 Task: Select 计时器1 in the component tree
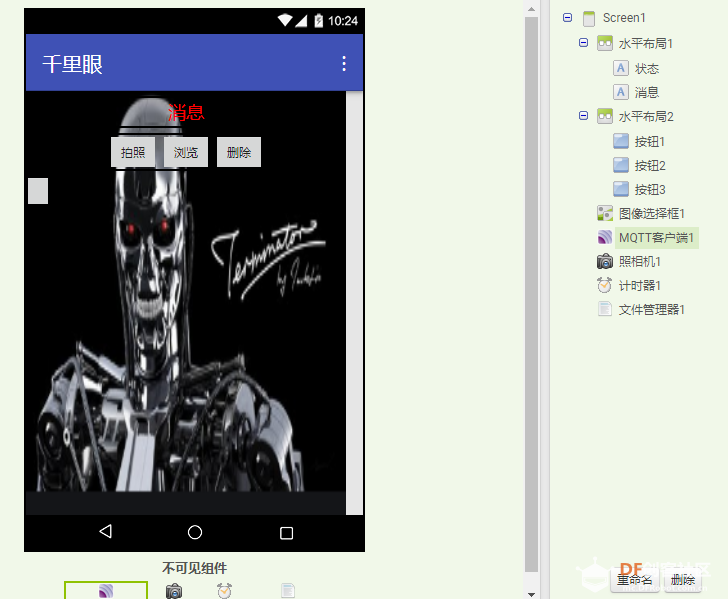point(640,286)
